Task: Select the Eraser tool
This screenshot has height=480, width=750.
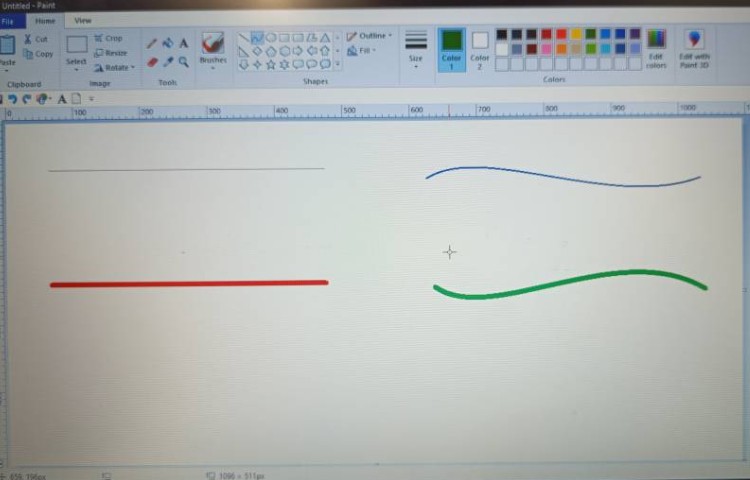Action: [x=152, y=62]
